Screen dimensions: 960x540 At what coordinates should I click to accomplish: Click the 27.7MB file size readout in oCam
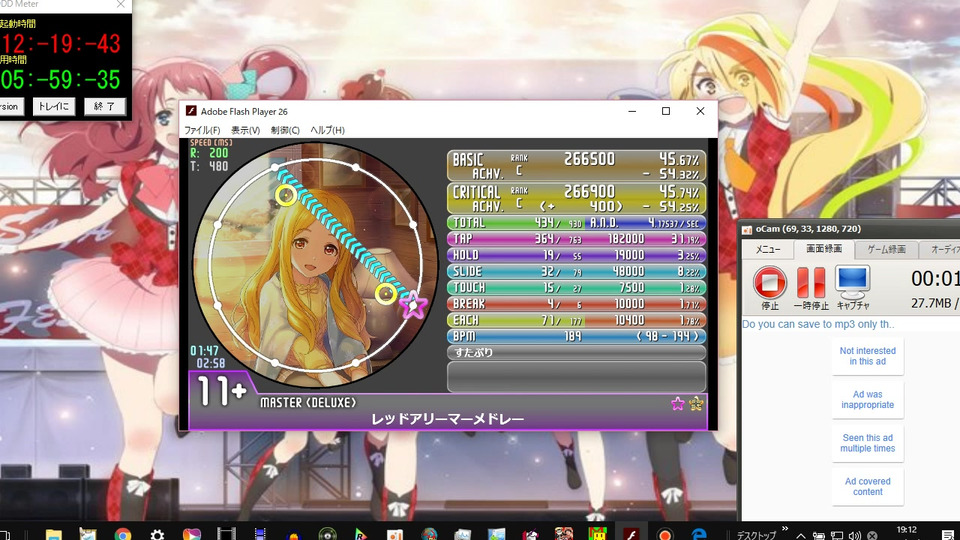(931, 304)
